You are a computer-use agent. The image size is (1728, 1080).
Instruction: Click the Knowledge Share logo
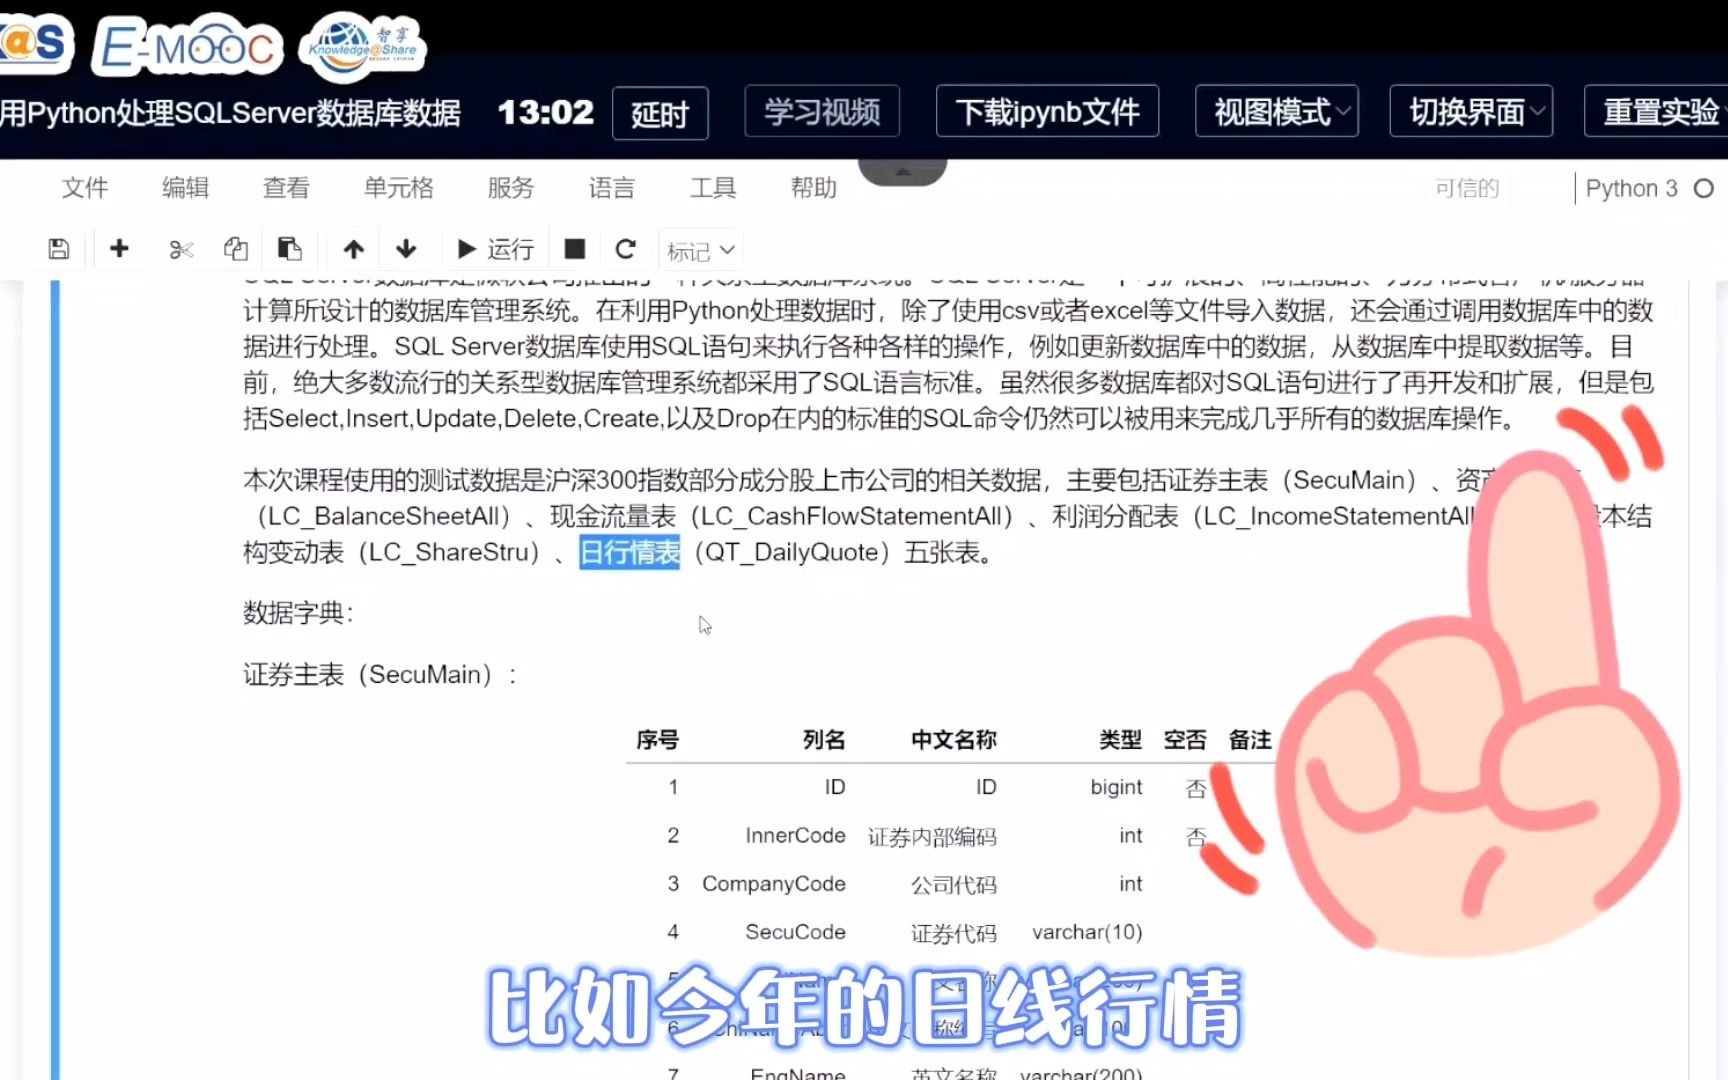363,47
